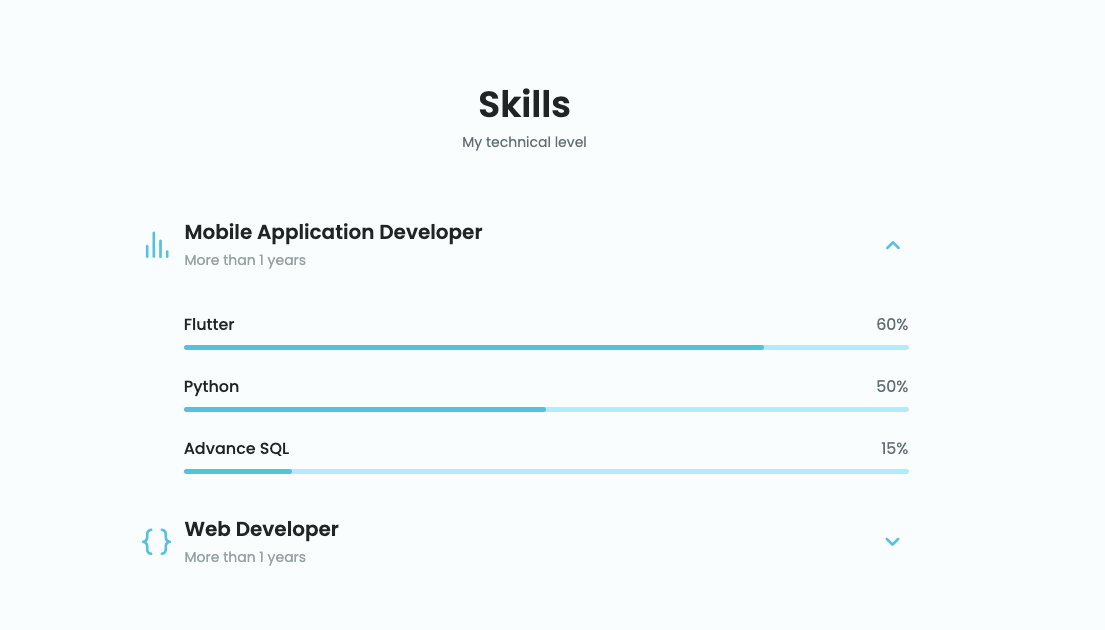Image resolution: width=1105 pixels, height=630 pixels.
Task: Click the 15% value for Advance SQL
Action: pyautogui.click(x=894, y=448)
